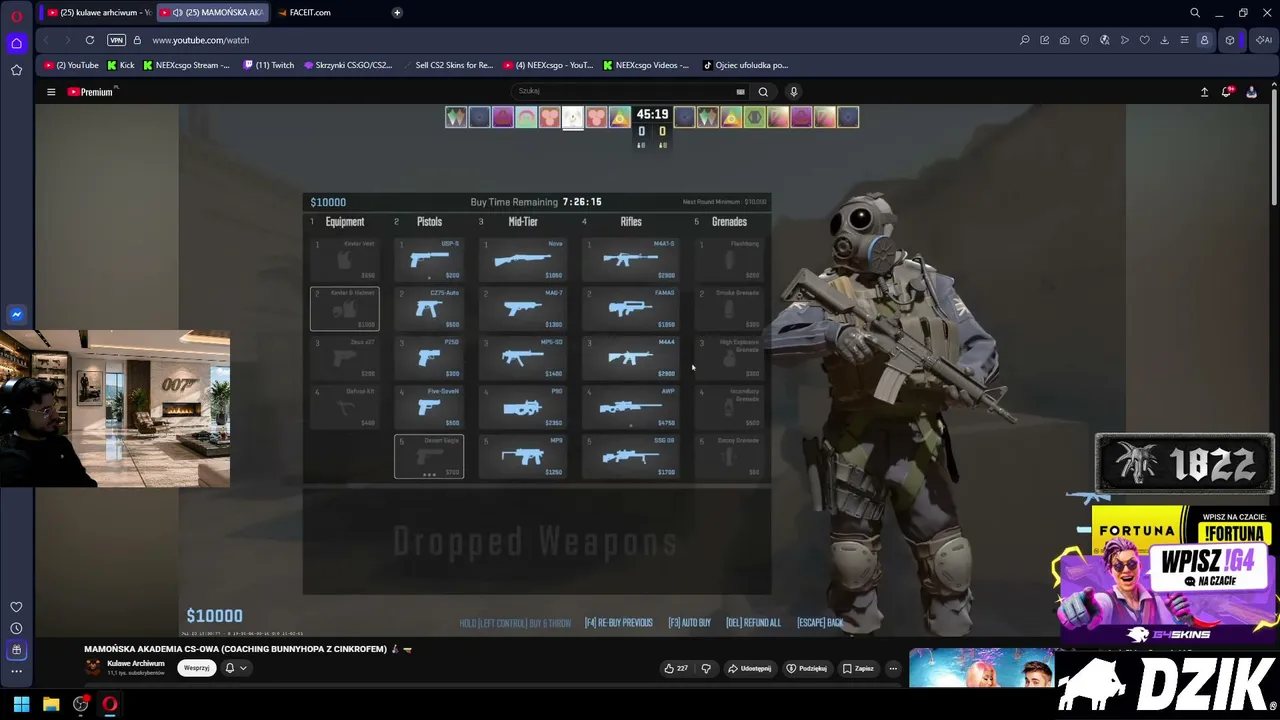The width and height of the screenshot is (1280, 720).
Task: Purchase the M4A4 rifle
Action: pos(630,358)
